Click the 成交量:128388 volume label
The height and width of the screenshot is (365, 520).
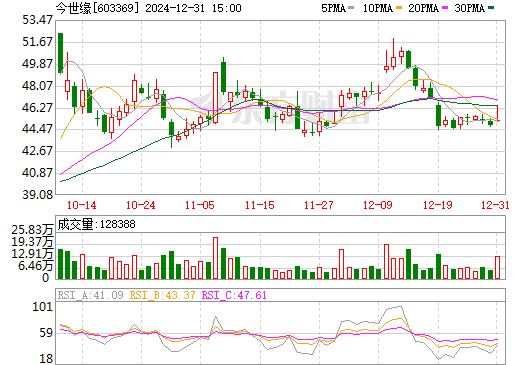96,224
